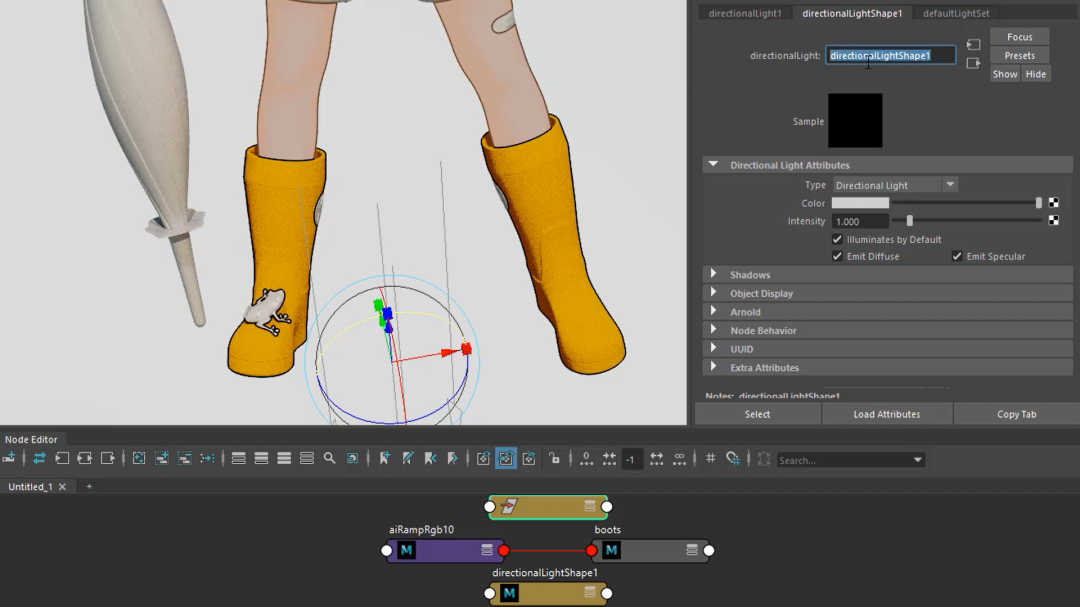Click the light Color swatch

click(860, 203)
